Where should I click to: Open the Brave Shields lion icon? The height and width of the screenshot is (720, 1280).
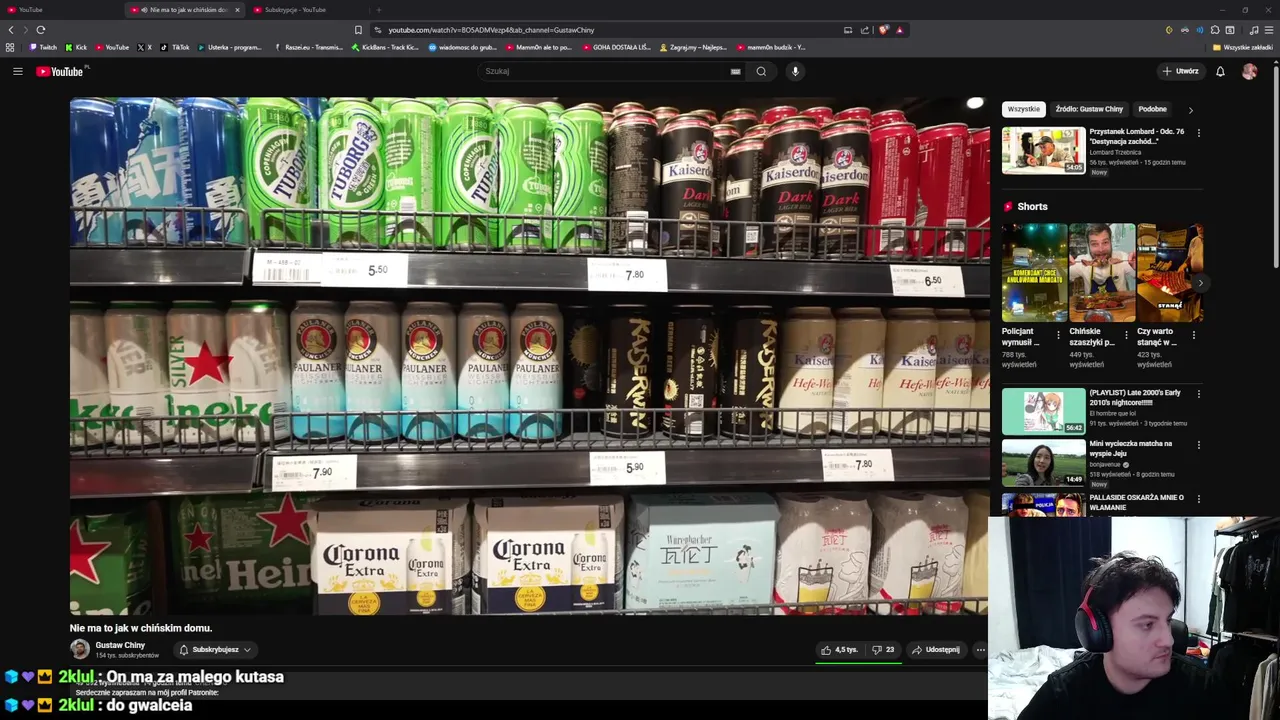(x=883, y=30)
